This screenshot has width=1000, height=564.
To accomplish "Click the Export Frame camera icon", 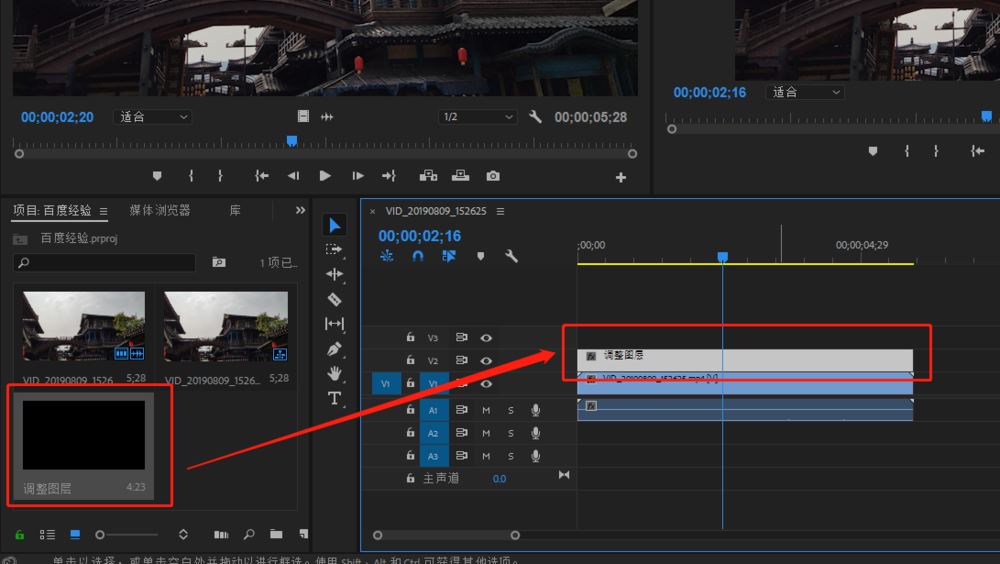I will (493, 176).
